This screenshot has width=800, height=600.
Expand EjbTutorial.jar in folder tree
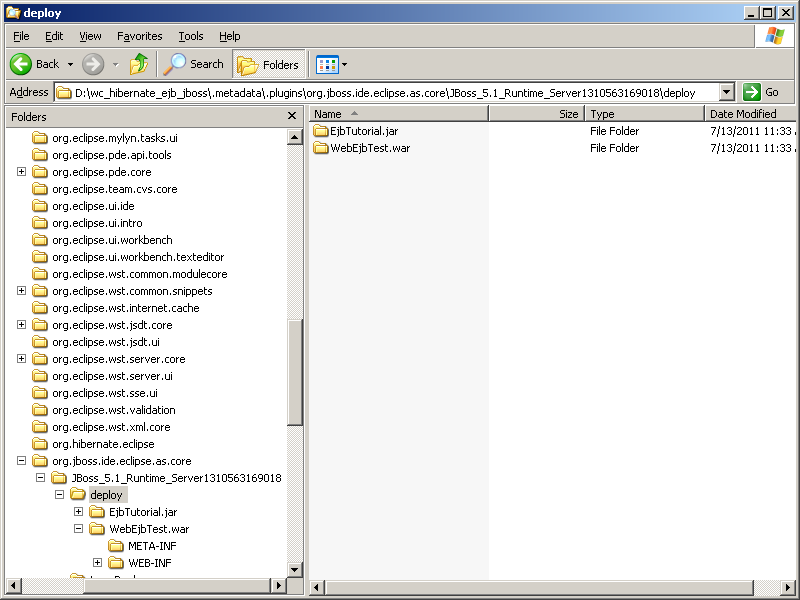coord(79,511)
